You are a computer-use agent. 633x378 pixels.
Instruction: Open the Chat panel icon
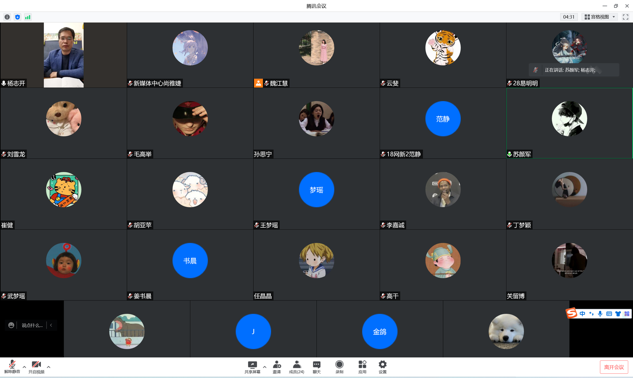316,367
